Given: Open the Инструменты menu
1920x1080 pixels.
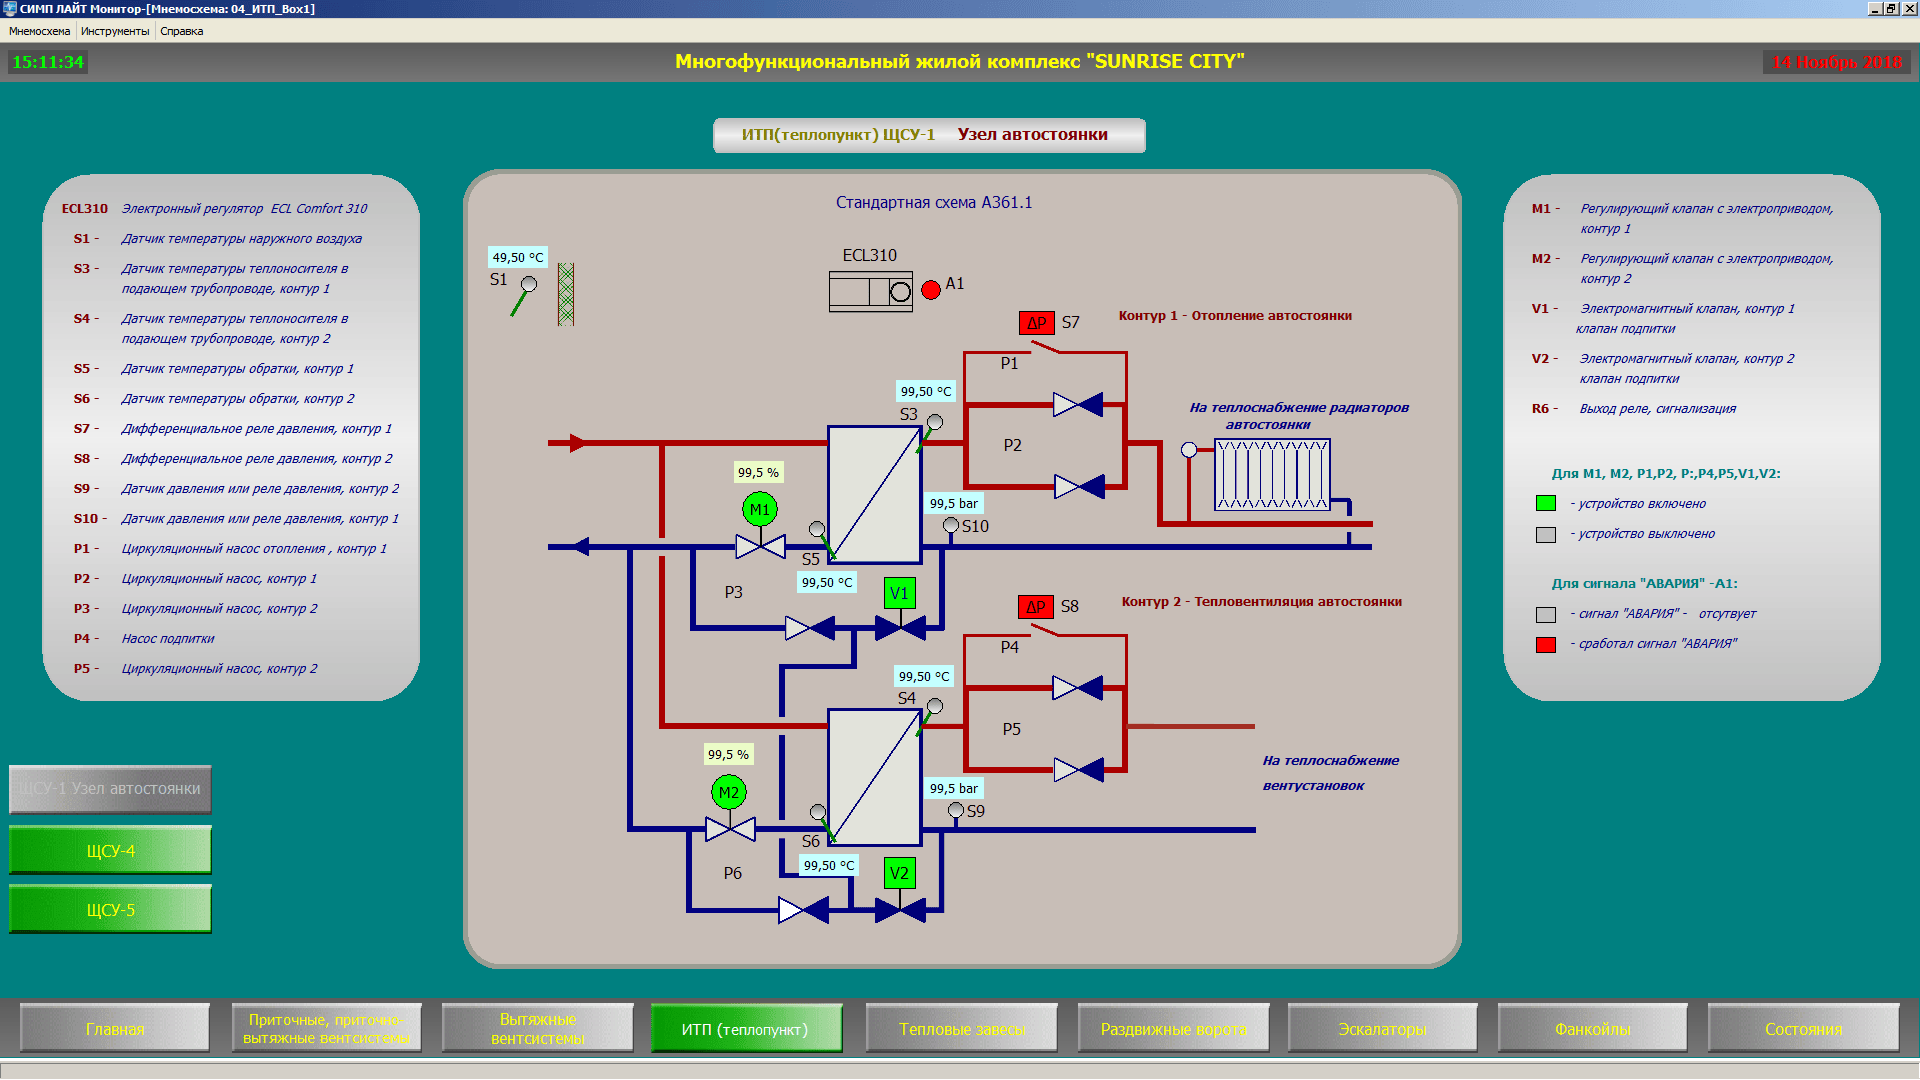Looking at the screenshot, I should click(115, 31).
